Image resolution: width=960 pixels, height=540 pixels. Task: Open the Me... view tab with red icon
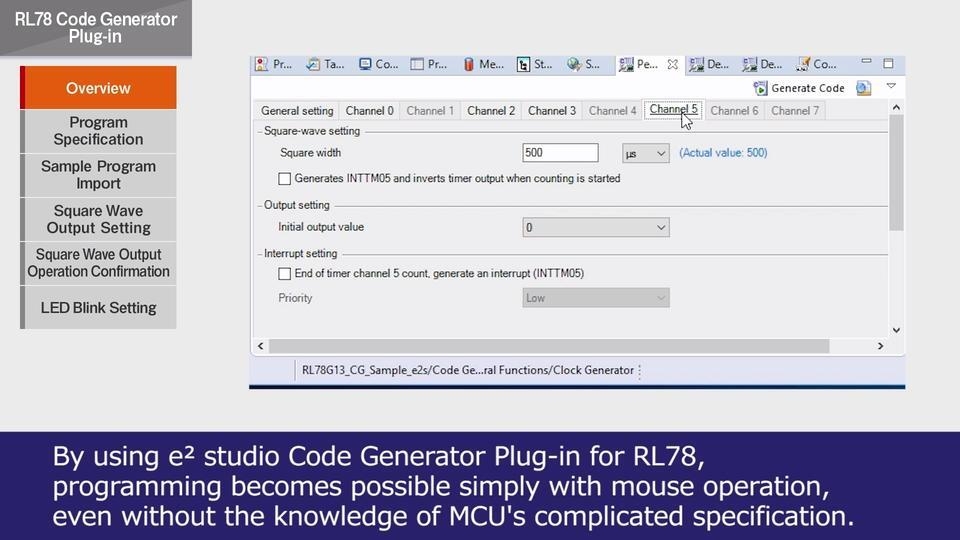pyautogui.click(x=483, y=64)
